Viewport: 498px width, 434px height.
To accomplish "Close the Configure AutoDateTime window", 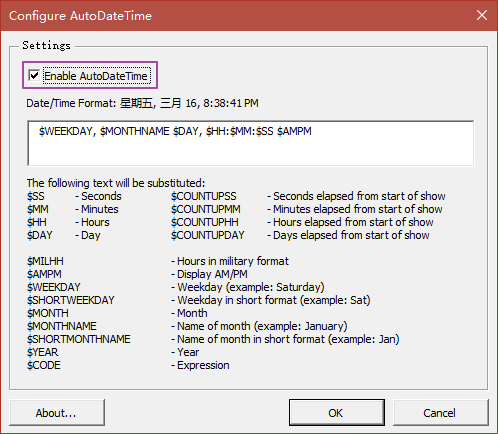I will click(482, 15).
